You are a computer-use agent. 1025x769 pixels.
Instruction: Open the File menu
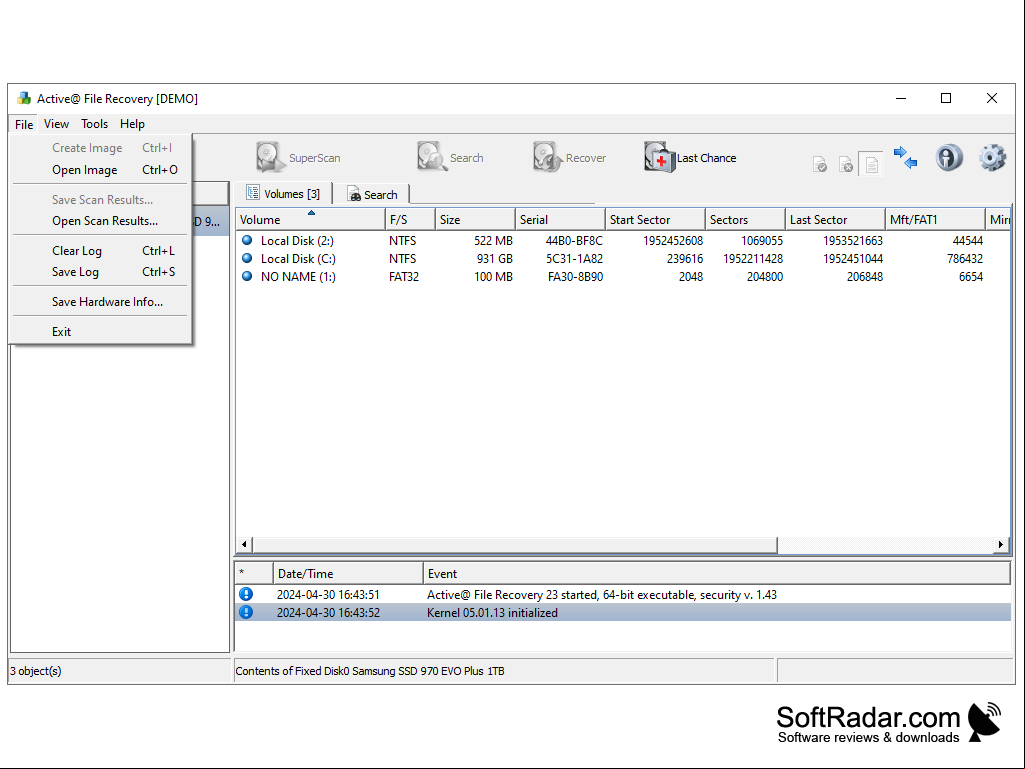click(24, 124)
